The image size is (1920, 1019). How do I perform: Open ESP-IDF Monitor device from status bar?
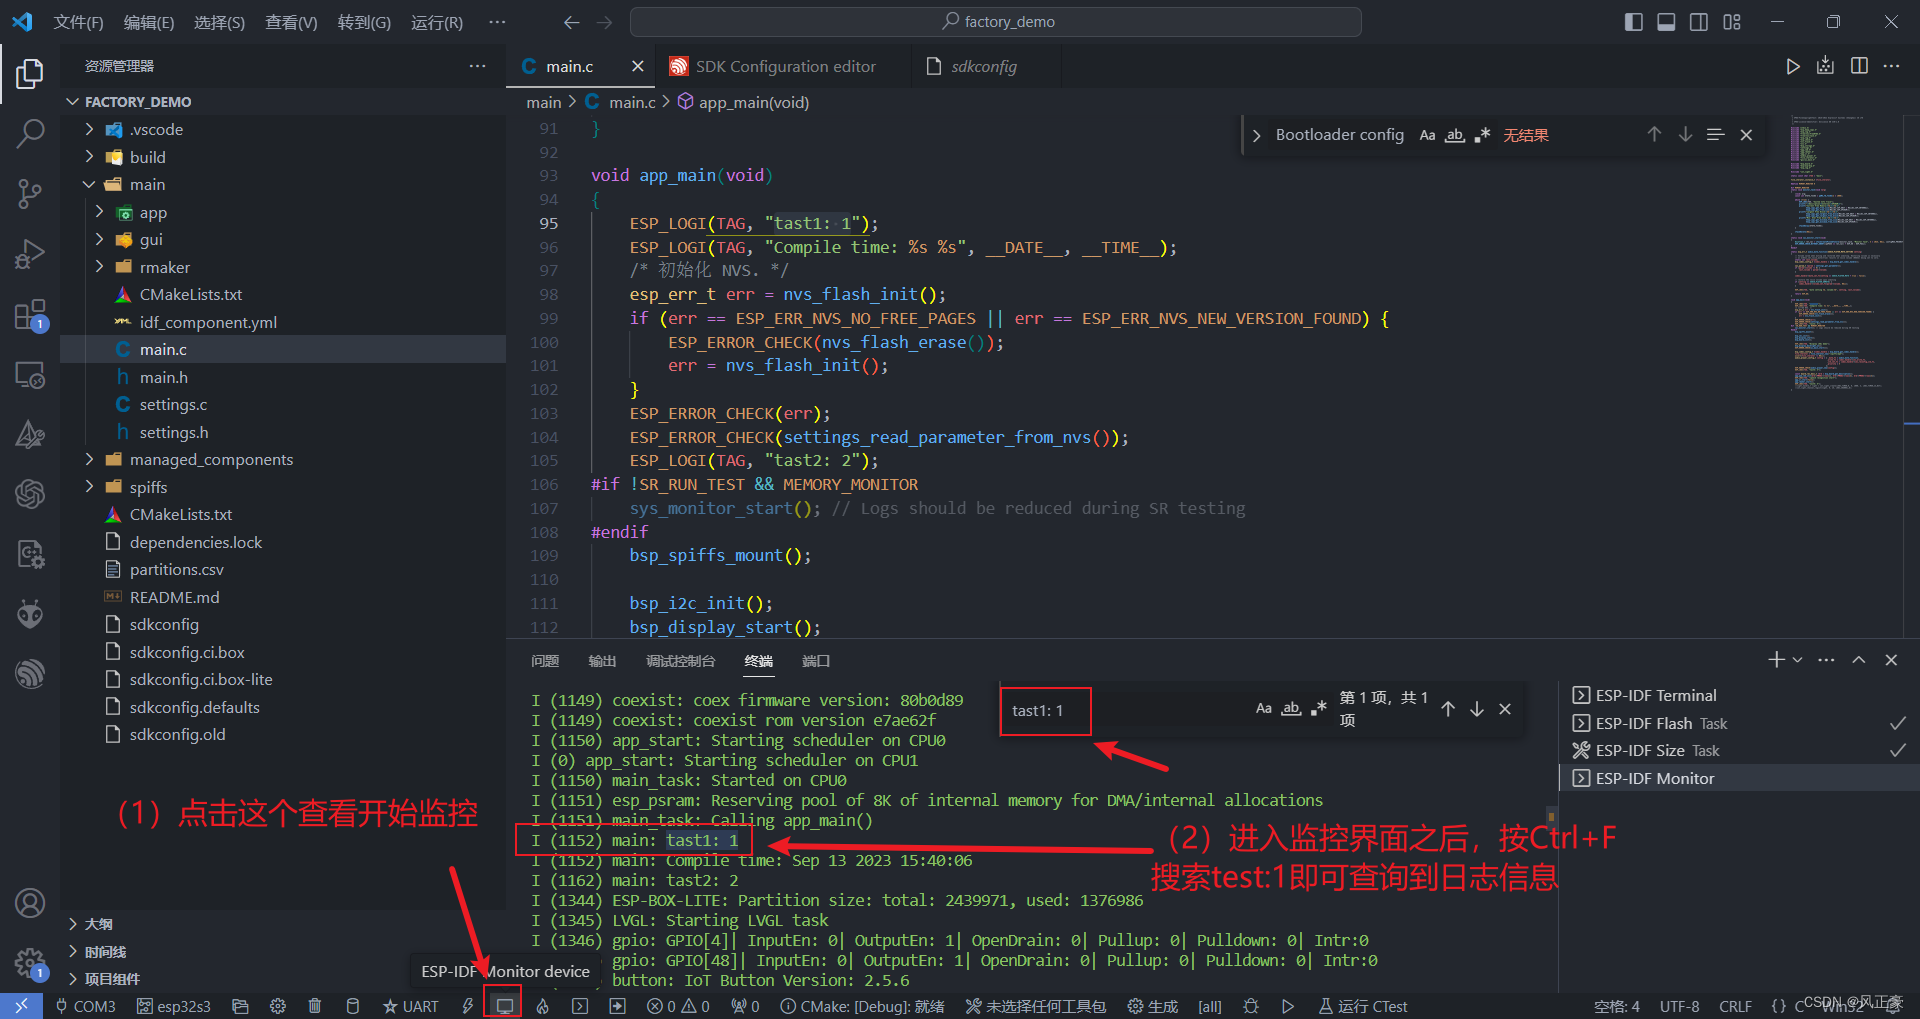tap(503, 1006)
